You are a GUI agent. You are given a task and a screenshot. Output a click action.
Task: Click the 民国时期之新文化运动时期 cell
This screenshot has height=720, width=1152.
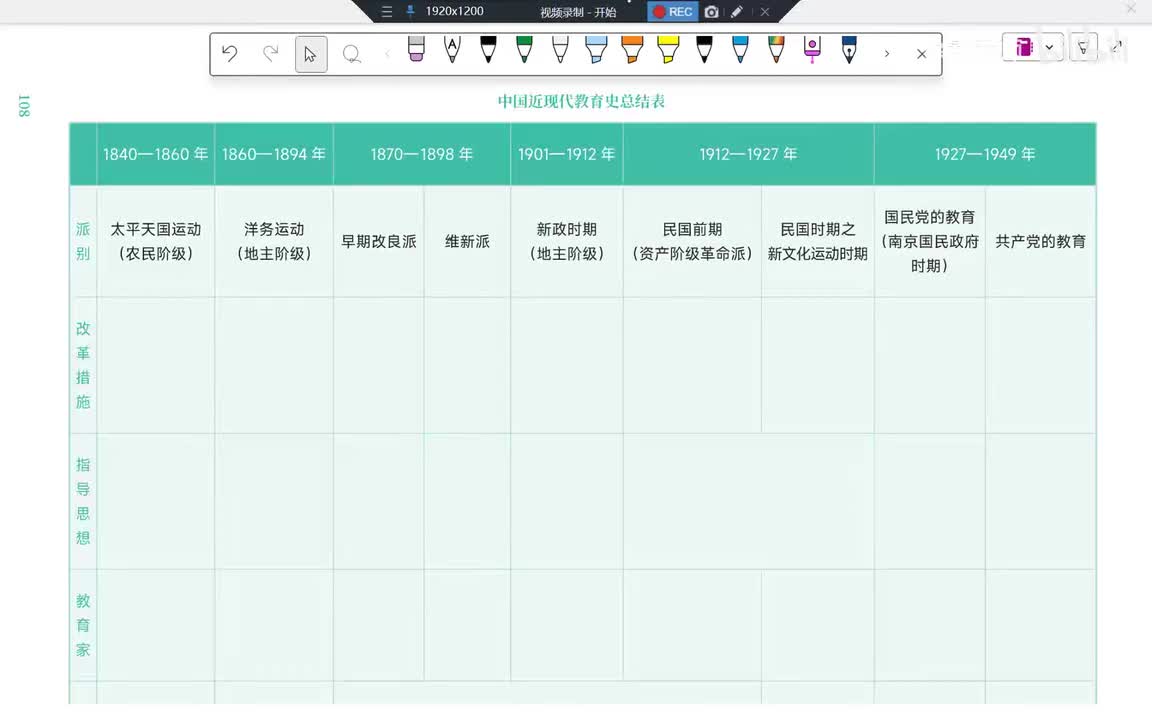point(818,241)
